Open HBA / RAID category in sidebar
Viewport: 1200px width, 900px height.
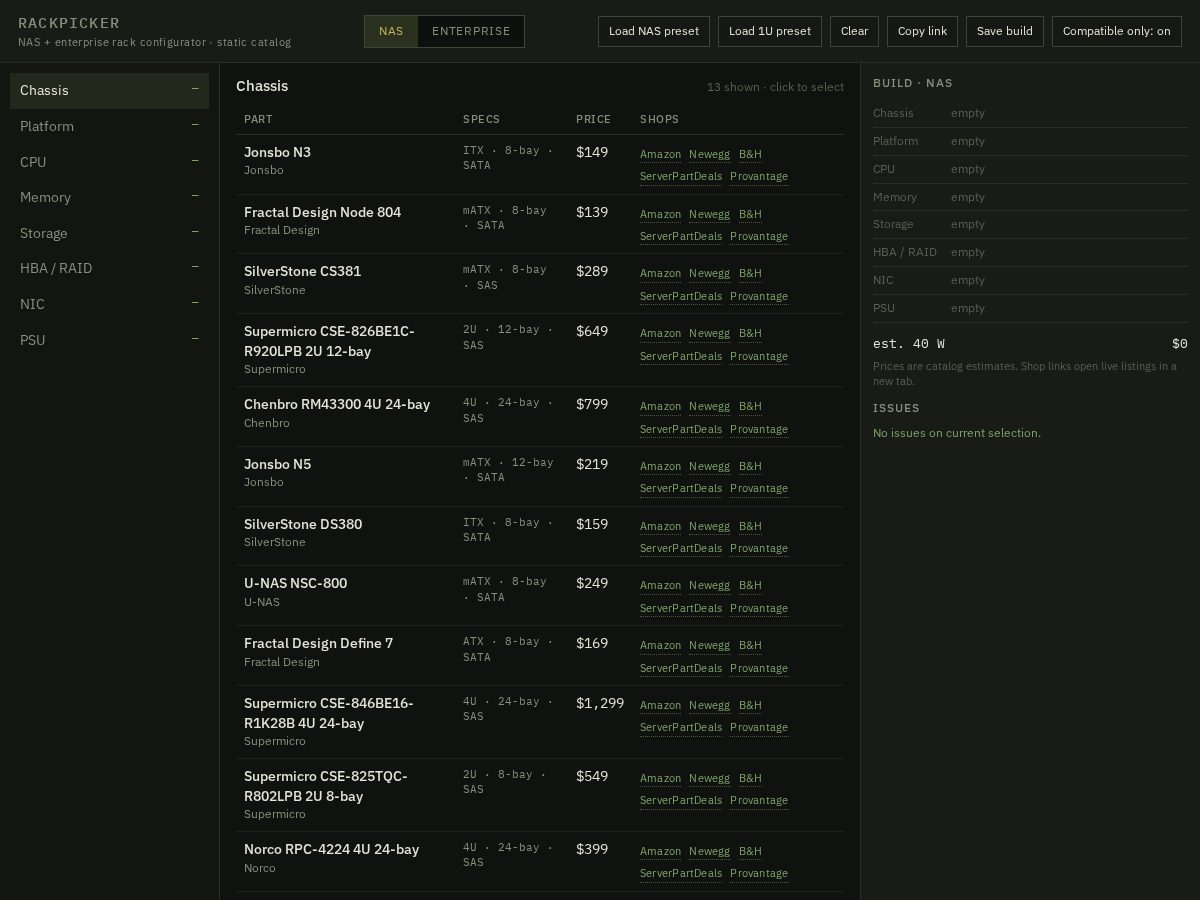coord(109,268)
